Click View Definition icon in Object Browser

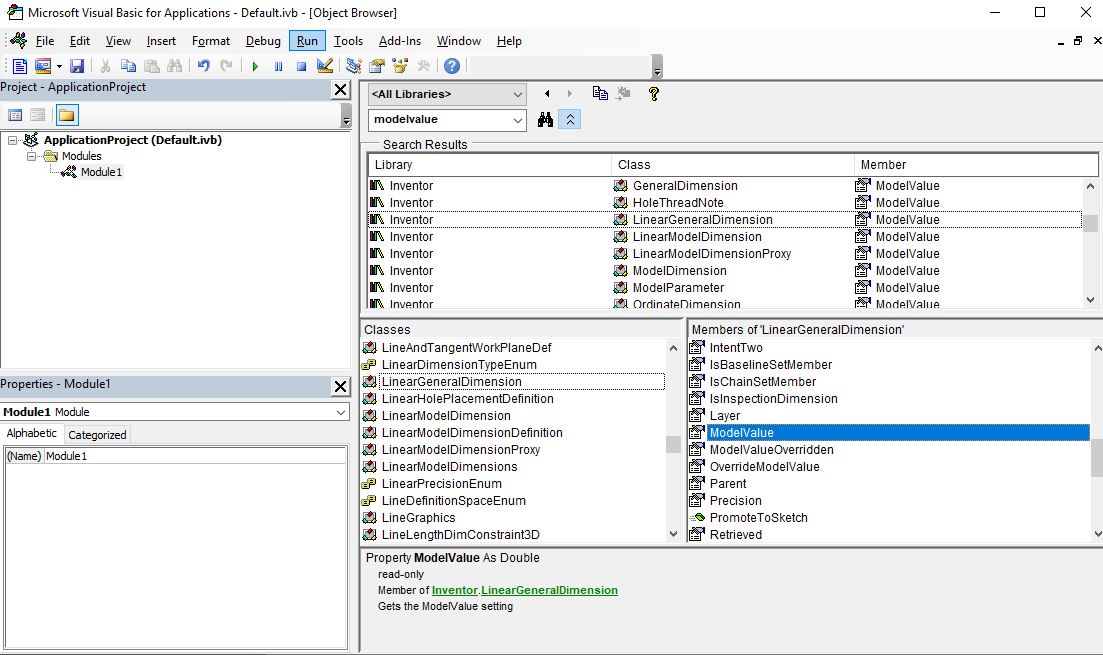[623, 94]
